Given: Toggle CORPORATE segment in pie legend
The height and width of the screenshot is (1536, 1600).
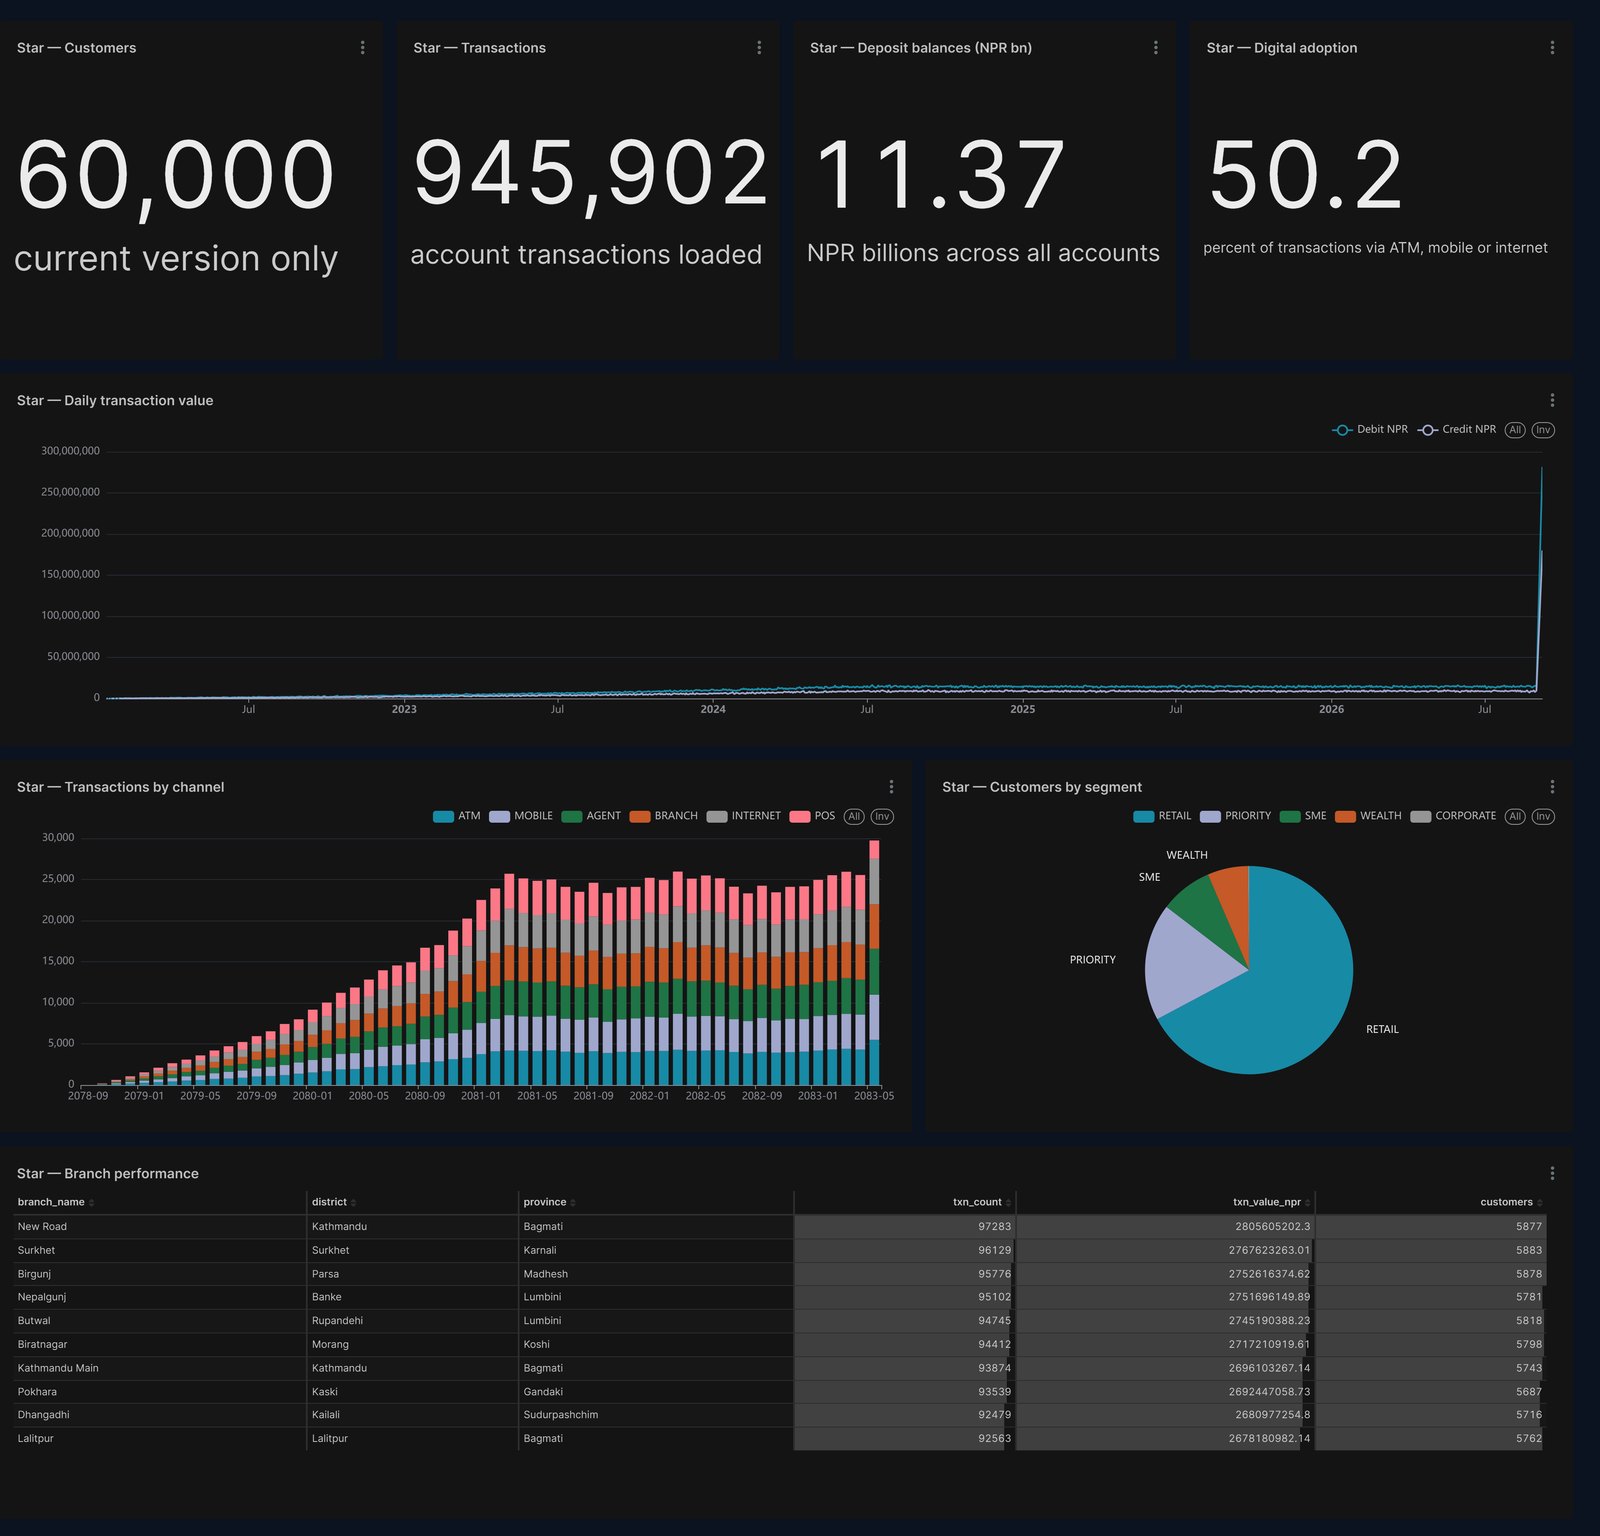Looking at the screenshot, I should tap(1453, 816).
